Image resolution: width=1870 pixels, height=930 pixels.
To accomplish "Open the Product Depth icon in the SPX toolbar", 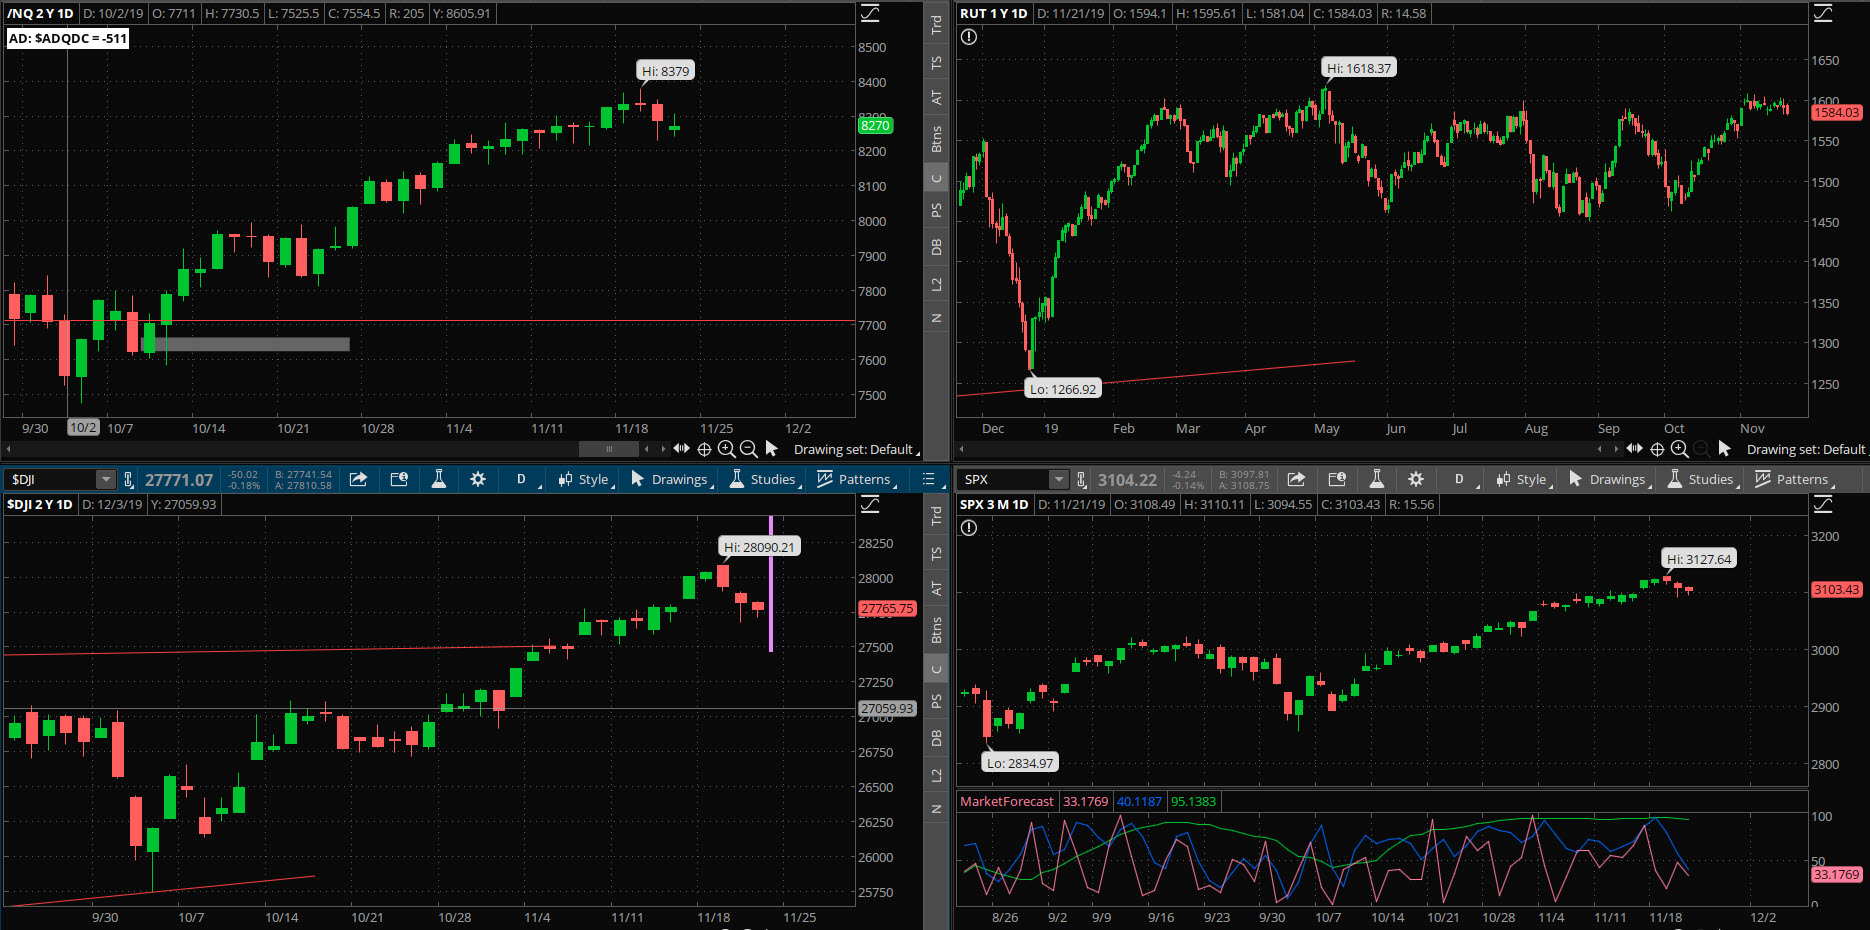I will tap(1337, 479).
